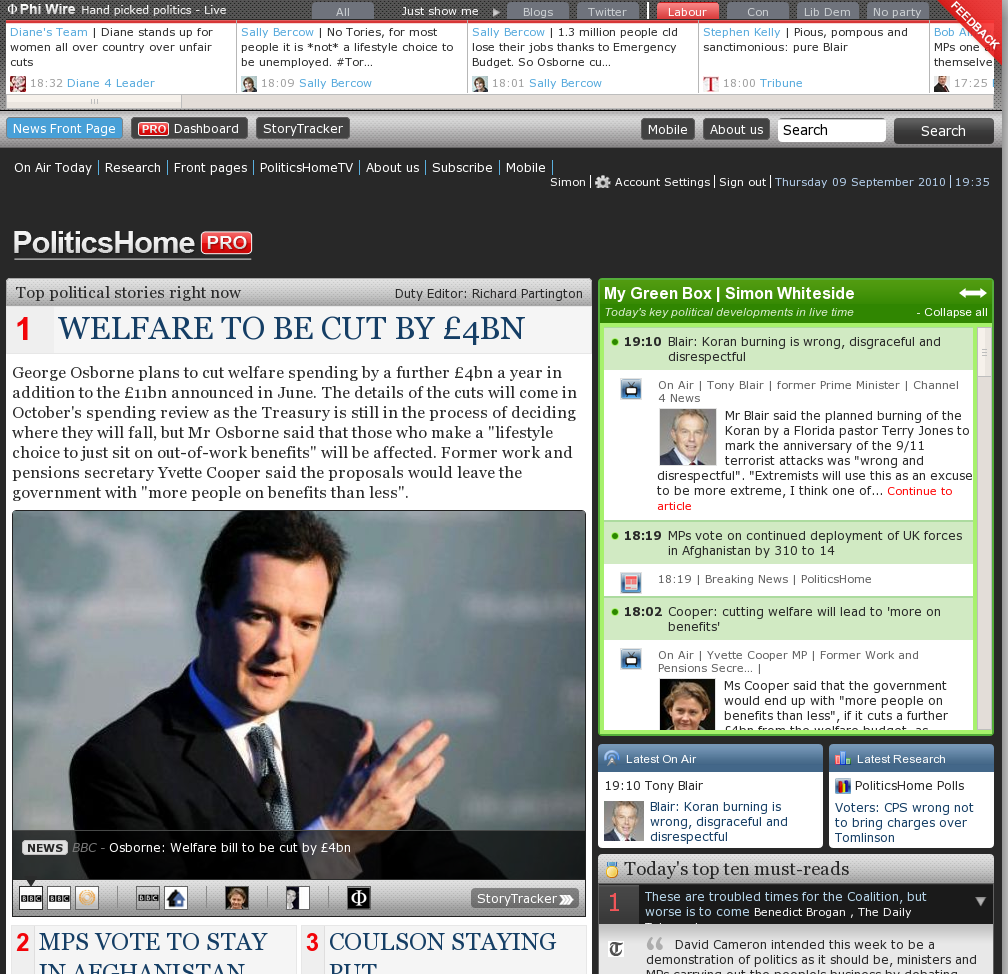Select the greyed BBC icon beside house icon
Image resolution: width=1008 pixels, height=974 pixels.
pyautogui.click(x=148, y=898)
